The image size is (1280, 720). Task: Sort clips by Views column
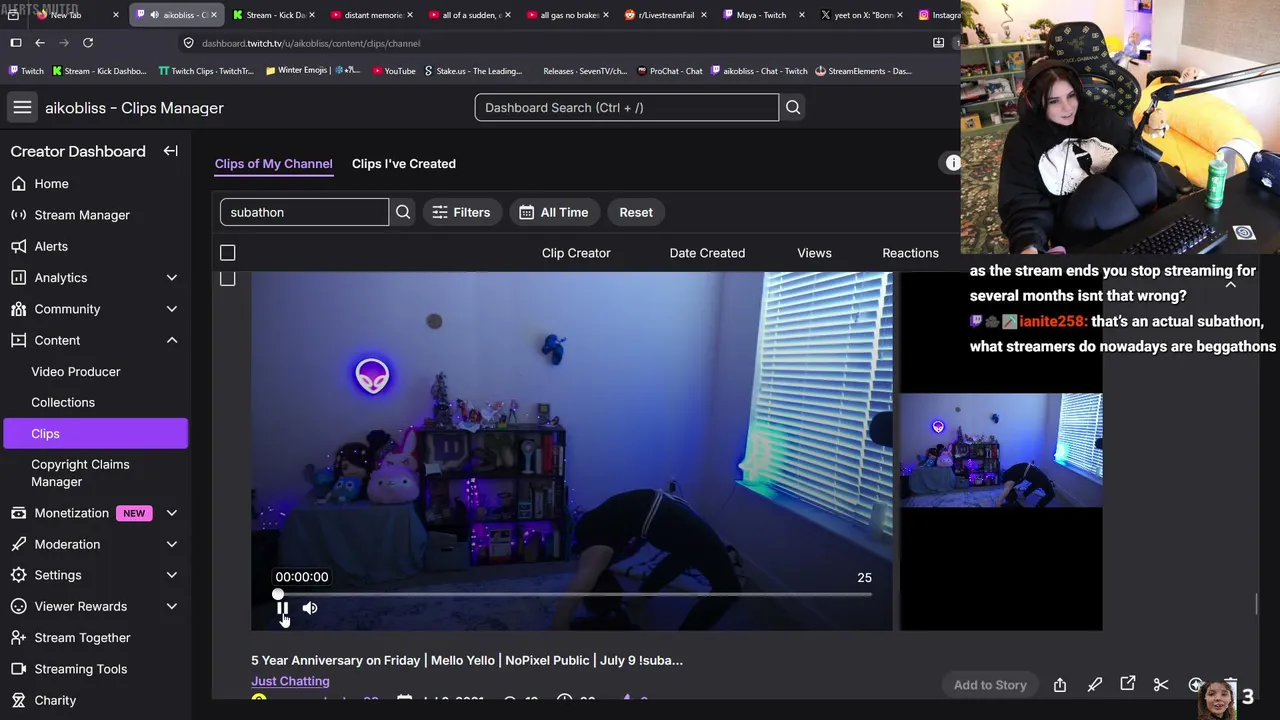point(814,253)
